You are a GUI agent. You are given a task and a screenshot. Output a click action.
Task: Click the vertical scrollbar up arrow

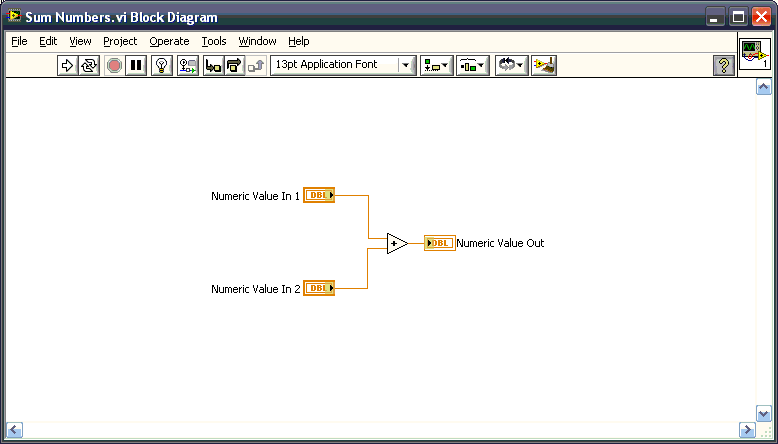tap(764, 87)
